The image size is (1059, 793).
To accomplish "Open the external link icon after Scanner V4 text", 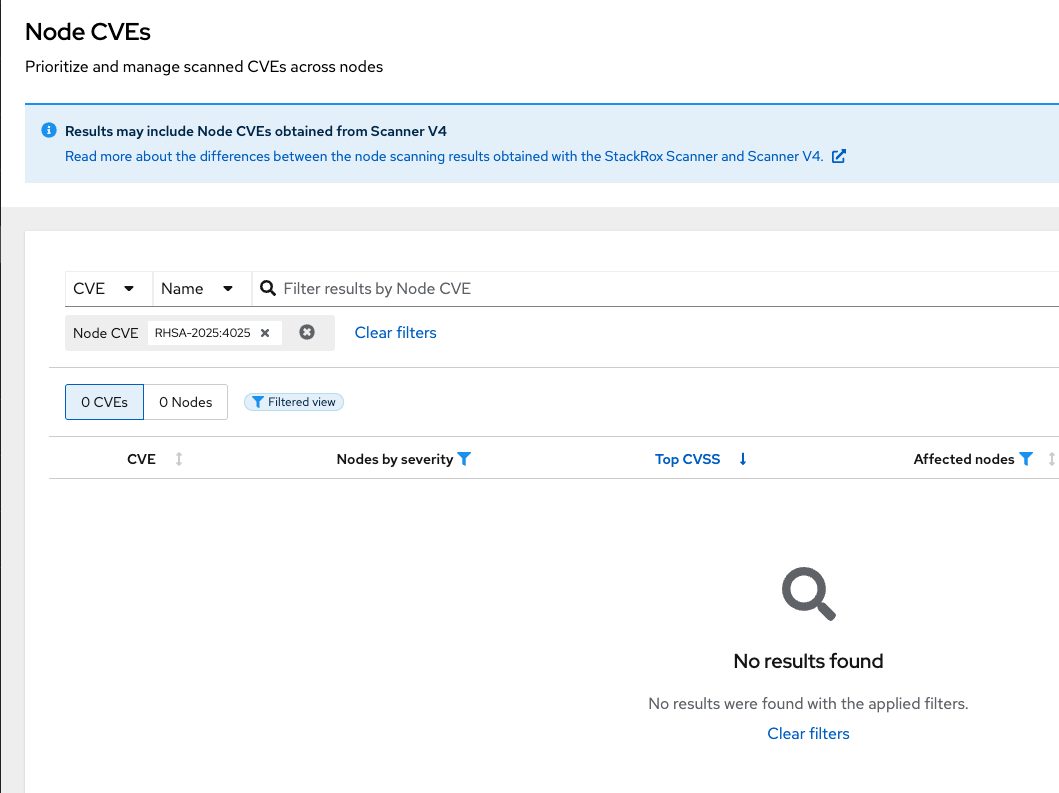I will 838,156.
